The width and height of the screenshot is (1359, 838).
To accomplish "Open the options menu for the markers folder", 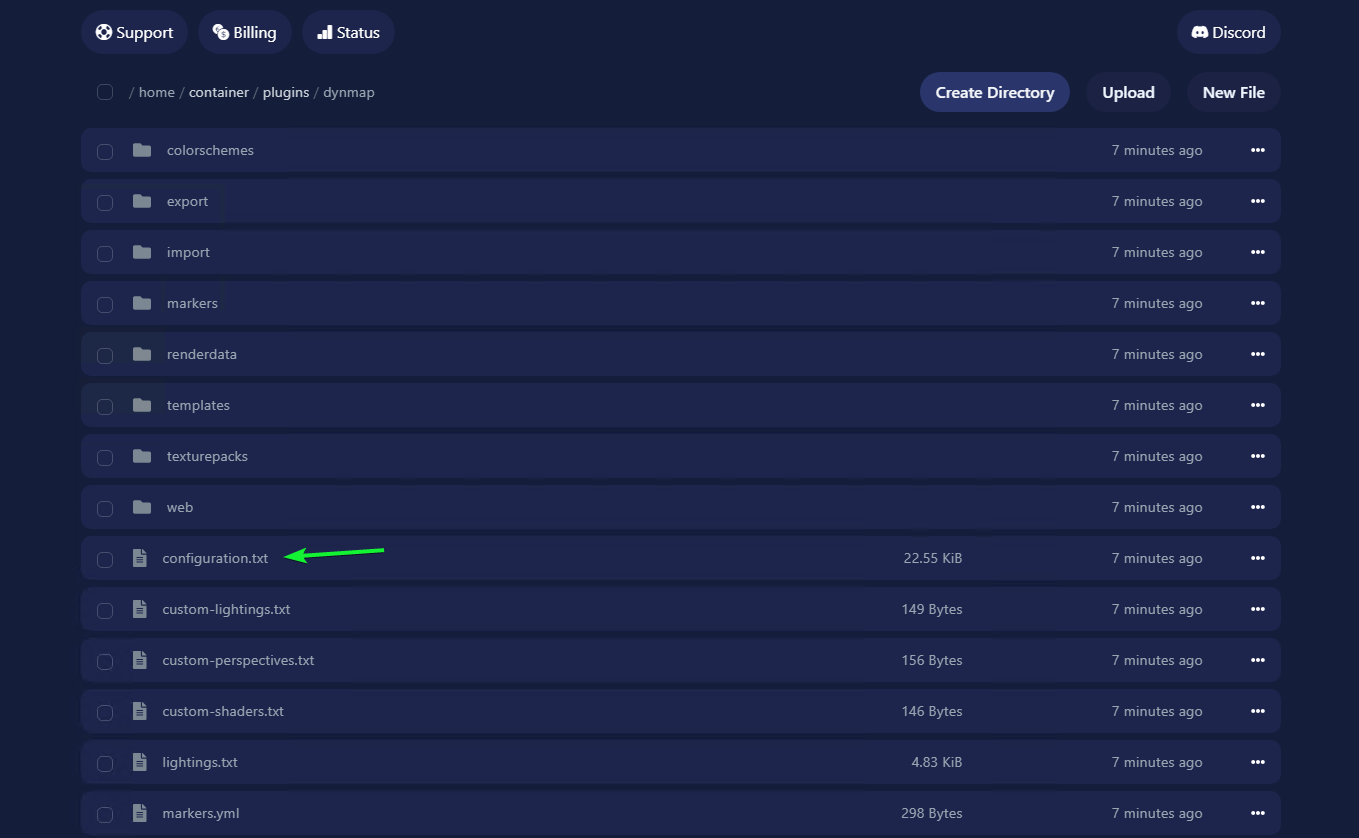I will click(1257, 303).
